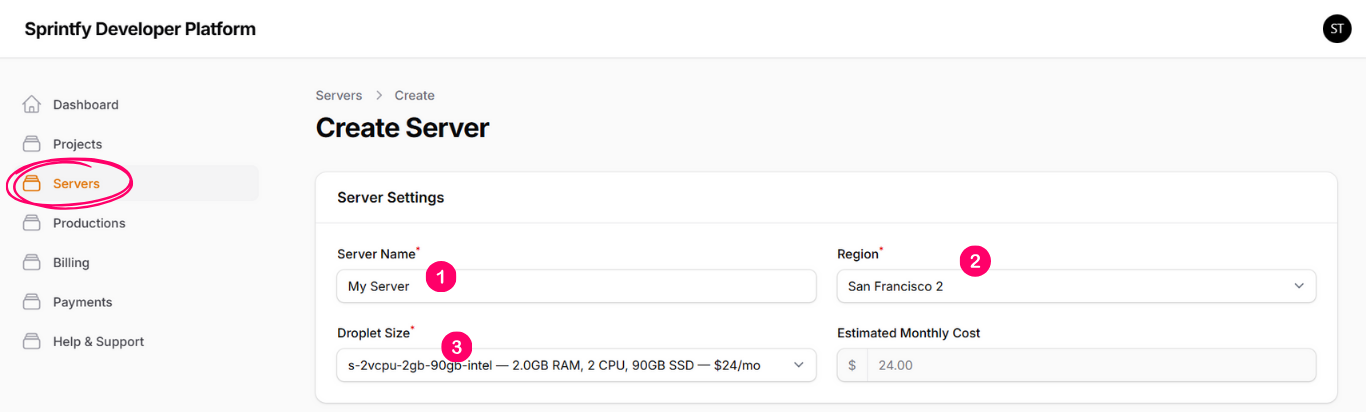Click the Estimated Monthly Cost field
This screenshot has height=412, width=1366.
click(1090, 365)
